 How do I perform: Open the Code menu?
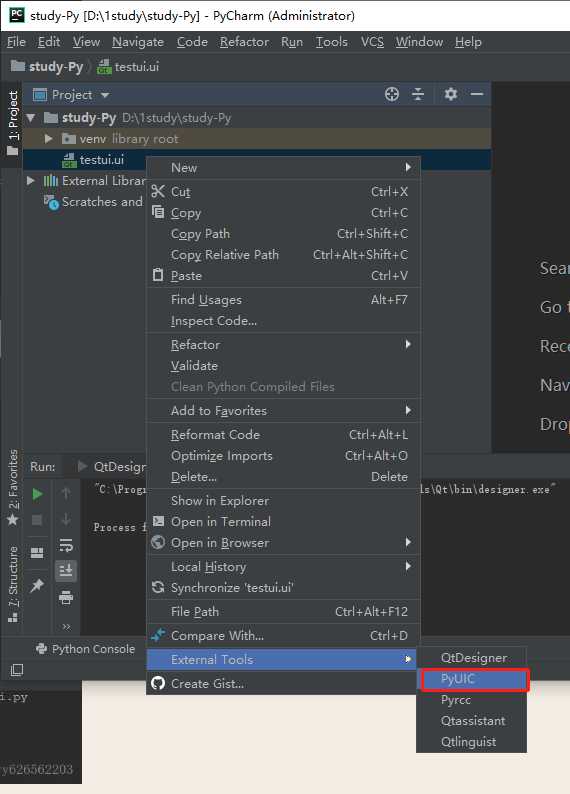click(x=192, y=42)
